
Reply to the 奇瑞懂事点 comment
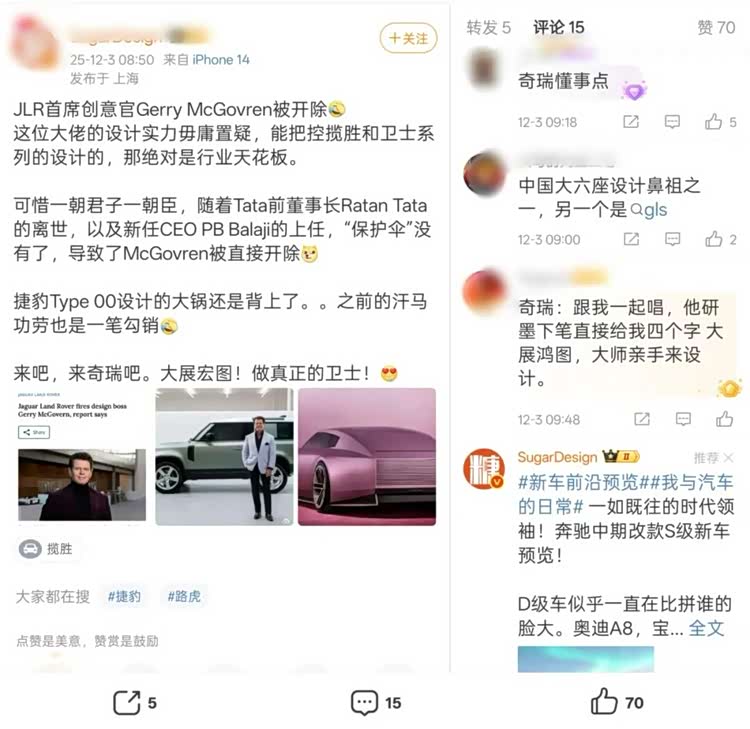click(673, 122)
